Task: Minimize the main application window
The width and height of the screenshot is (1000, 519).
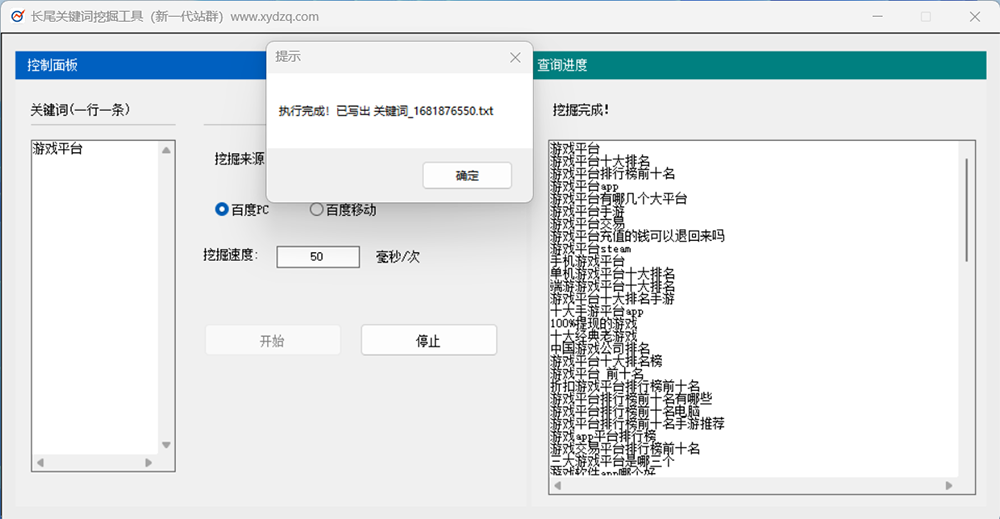Action: (878, 16)
